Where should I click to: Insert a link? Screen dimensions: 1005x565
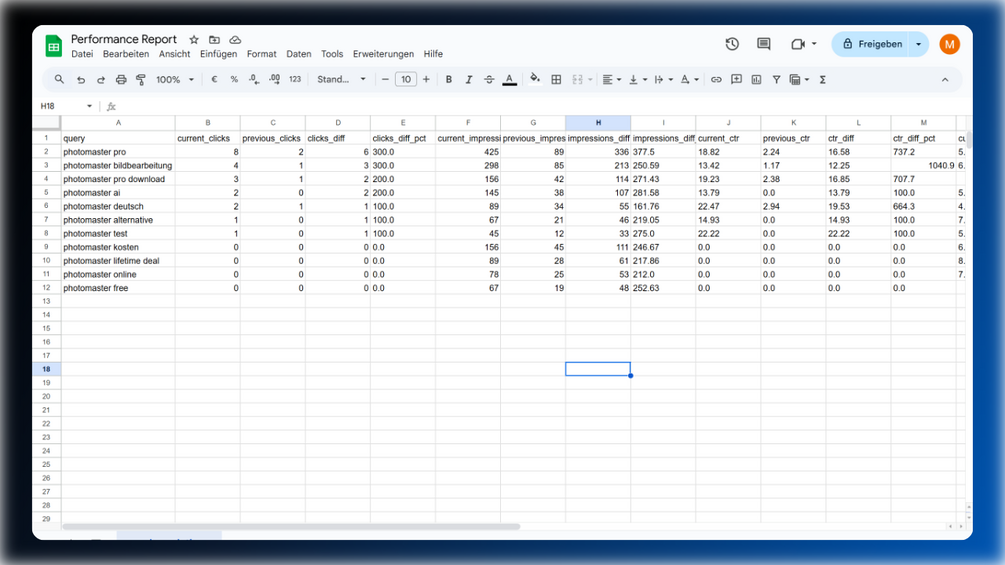click(x=716, y=79)
